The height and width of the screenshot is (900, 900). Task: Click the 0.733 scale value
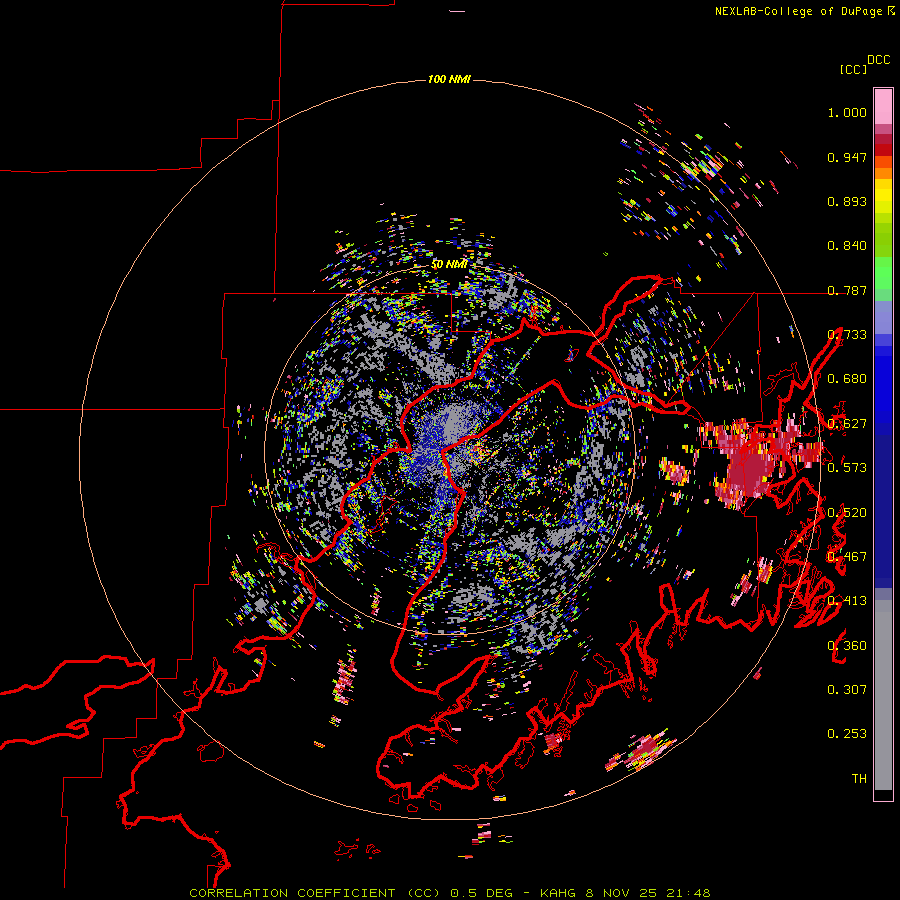click(x=847, y=335)
